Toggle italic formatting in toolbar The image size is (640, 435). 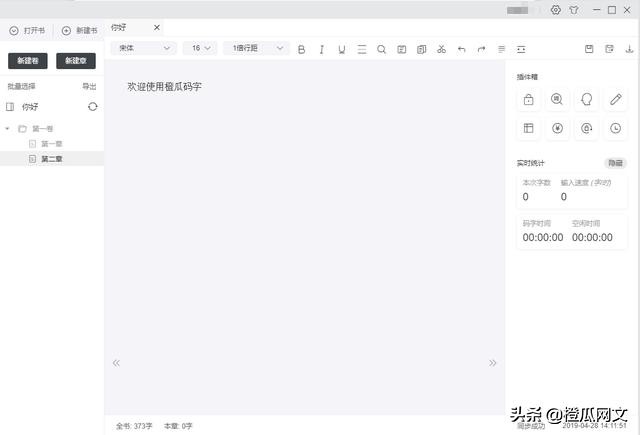[x=322, y=49]
